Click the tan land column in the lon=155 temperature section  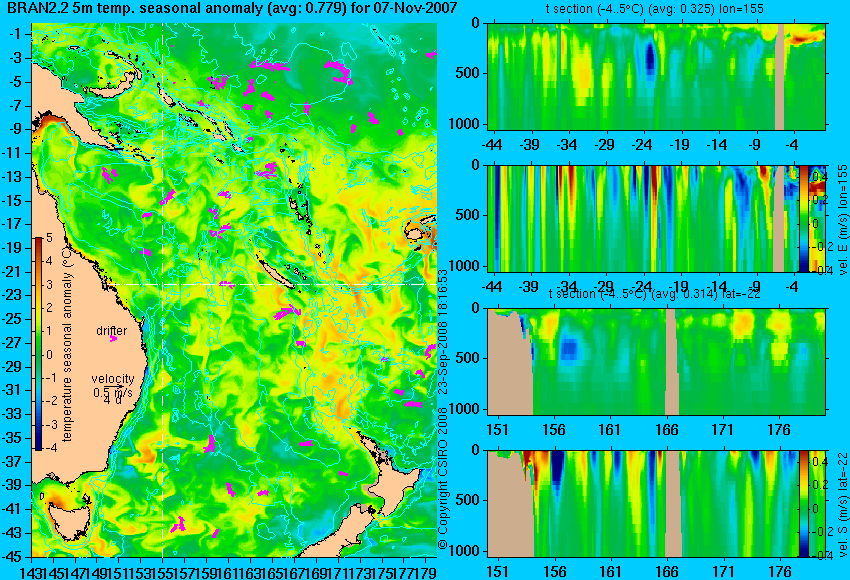780,76
